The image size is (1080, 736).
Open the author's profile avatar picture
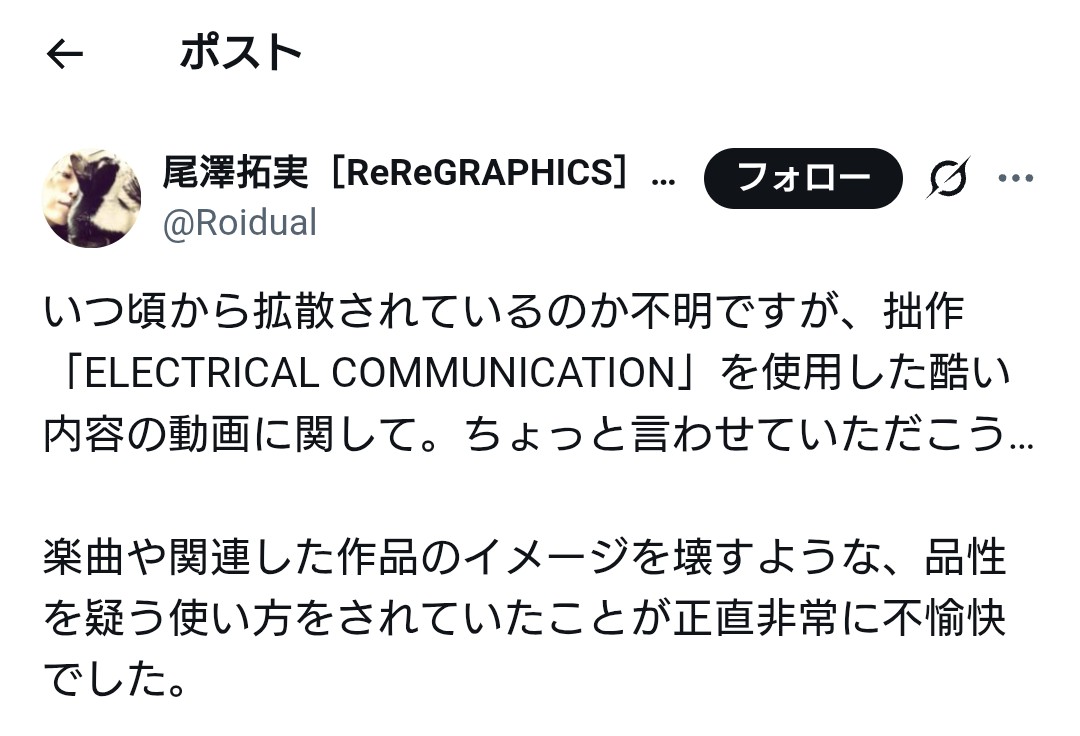[92, 199]
